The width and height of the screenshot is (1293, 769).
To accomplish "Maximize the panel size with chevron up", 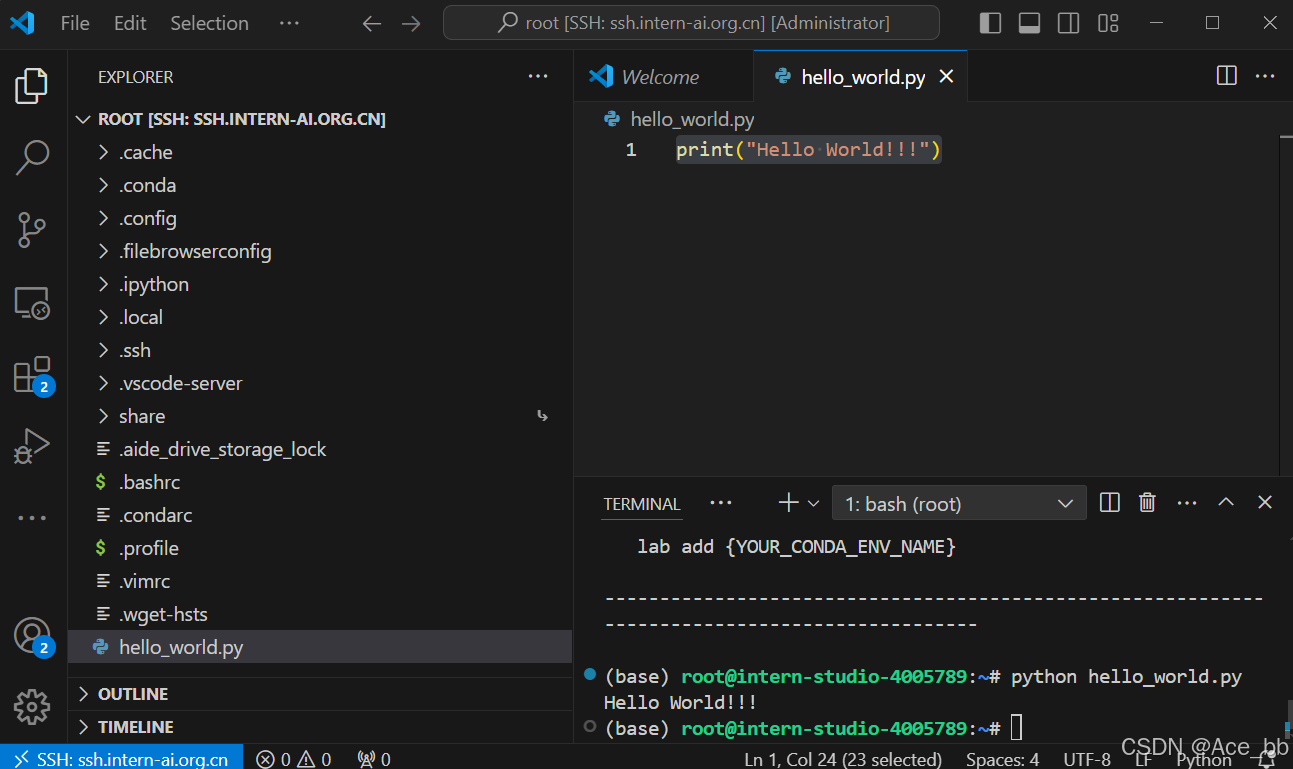I will (1226, 503).
